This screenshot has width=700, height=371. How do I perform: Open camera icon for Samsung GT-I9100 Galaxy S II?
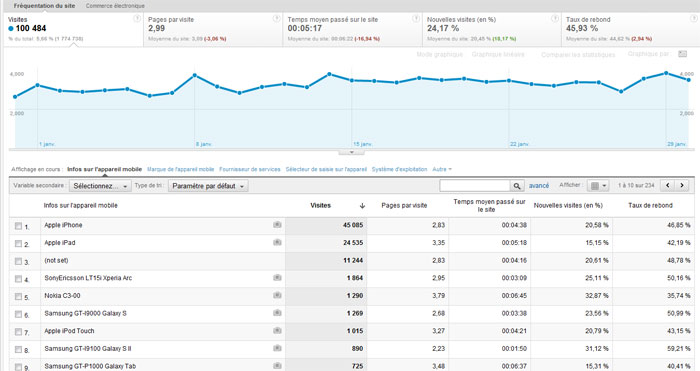277,348
